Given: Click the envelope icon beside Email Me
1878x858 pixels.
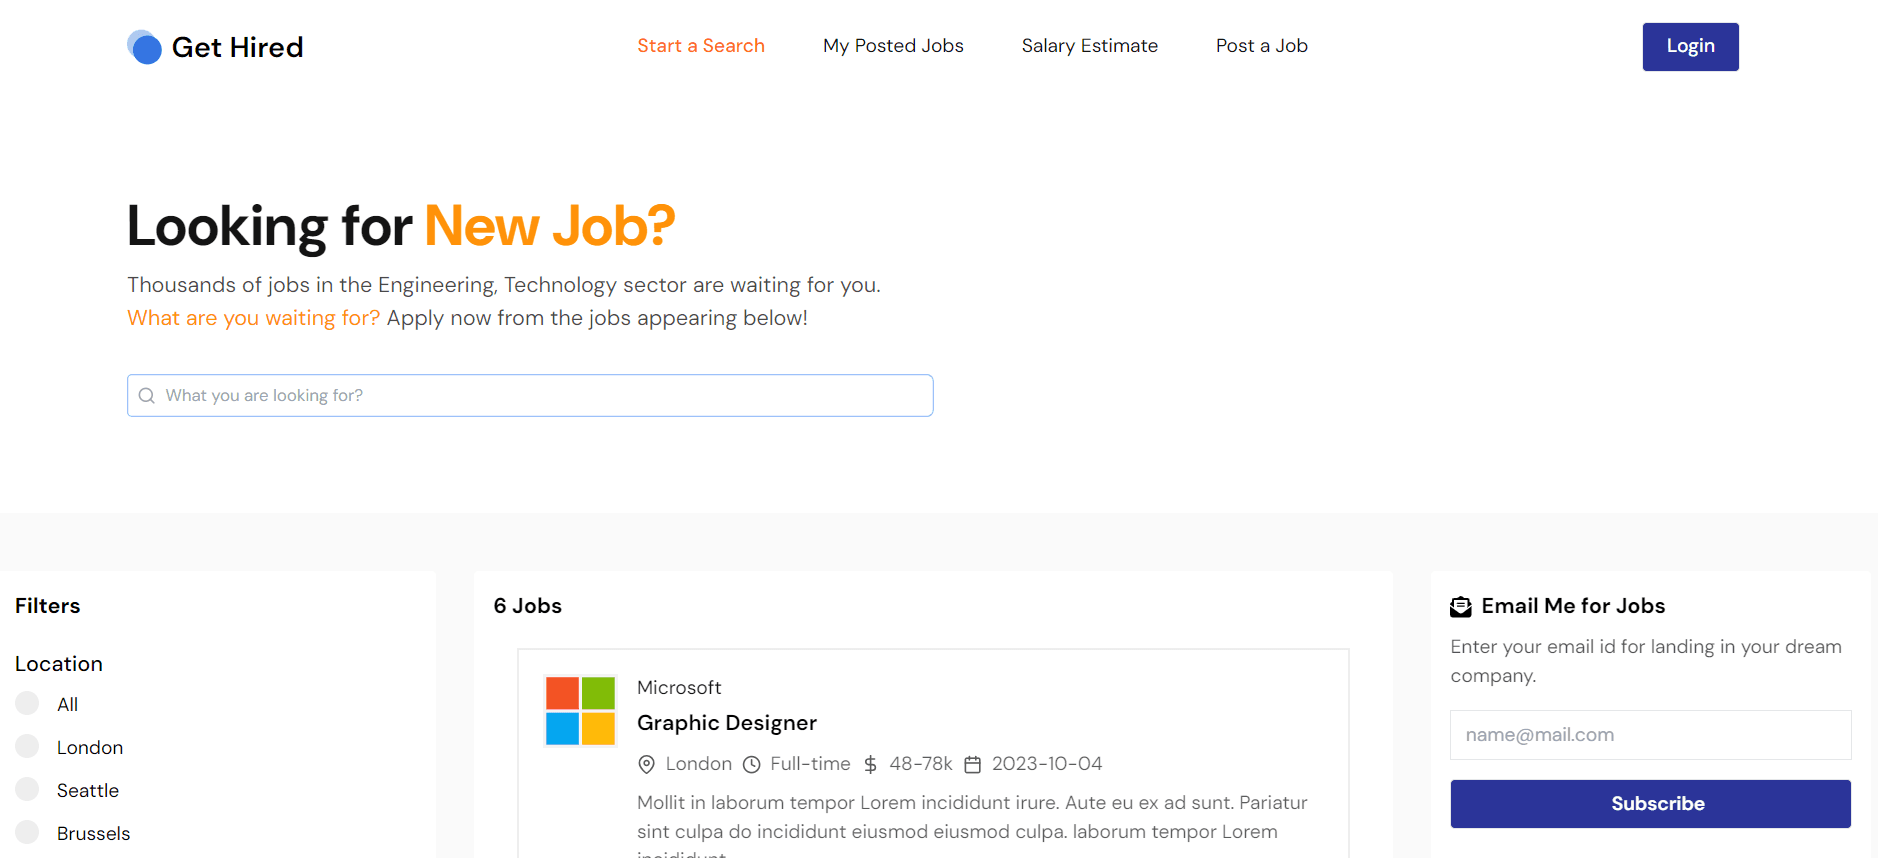Looking at the screenshot, I should pos(1461,607).
